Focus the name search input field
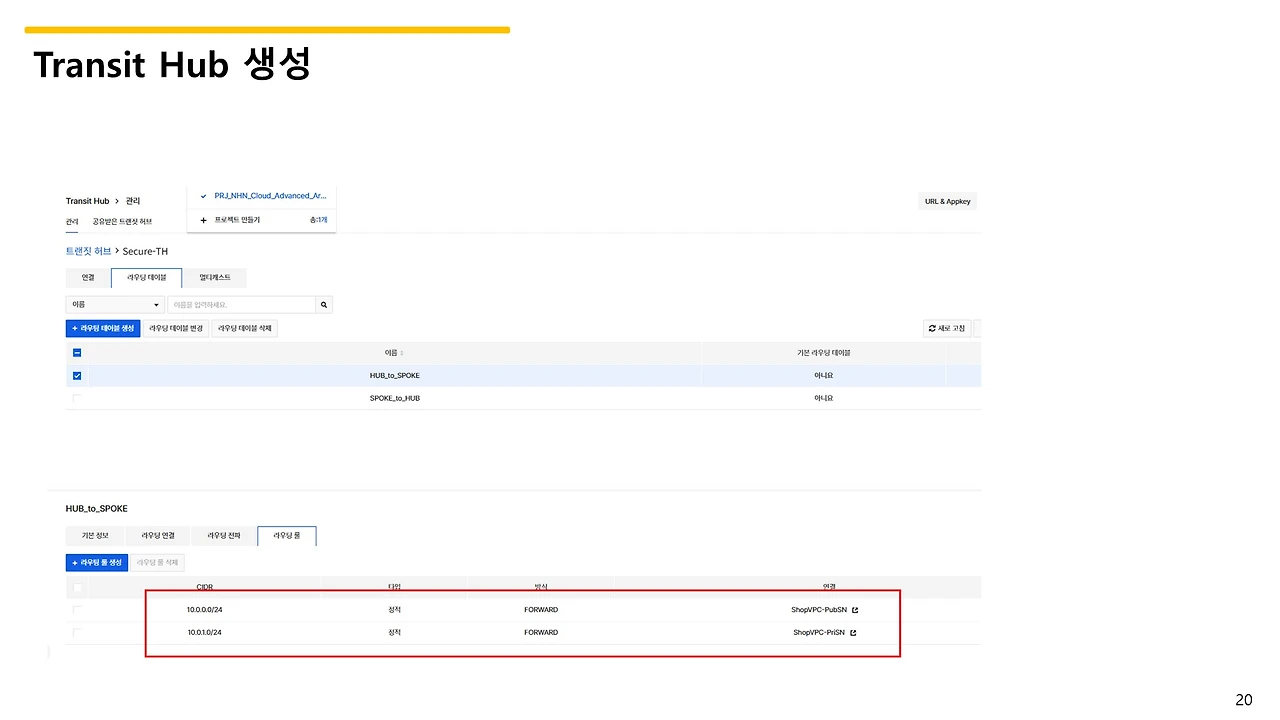Screen dimensions: 1280x720 241,305
